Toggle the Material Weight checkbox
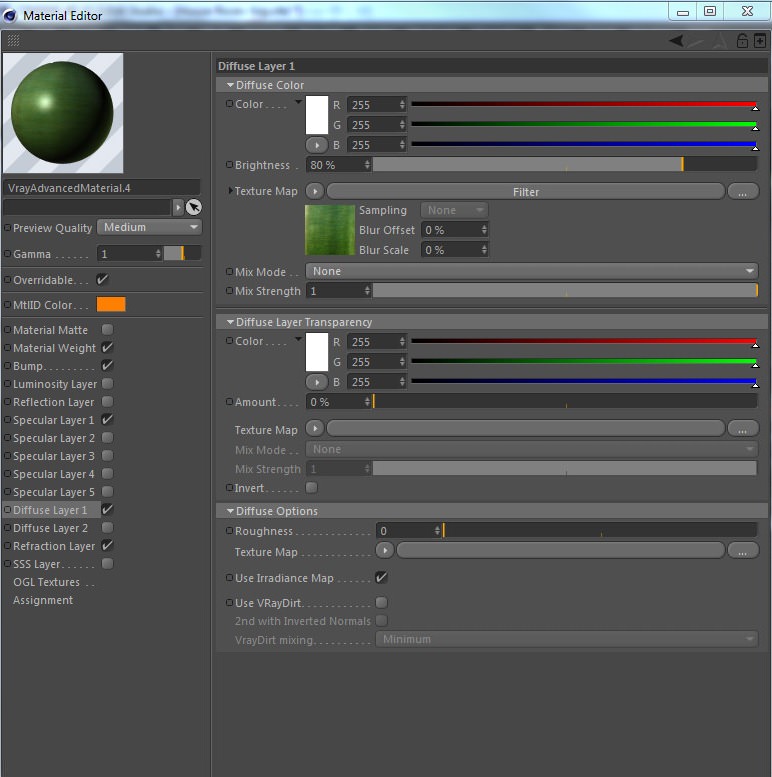This screenshot has width=772, height=777. click(107, 348)
